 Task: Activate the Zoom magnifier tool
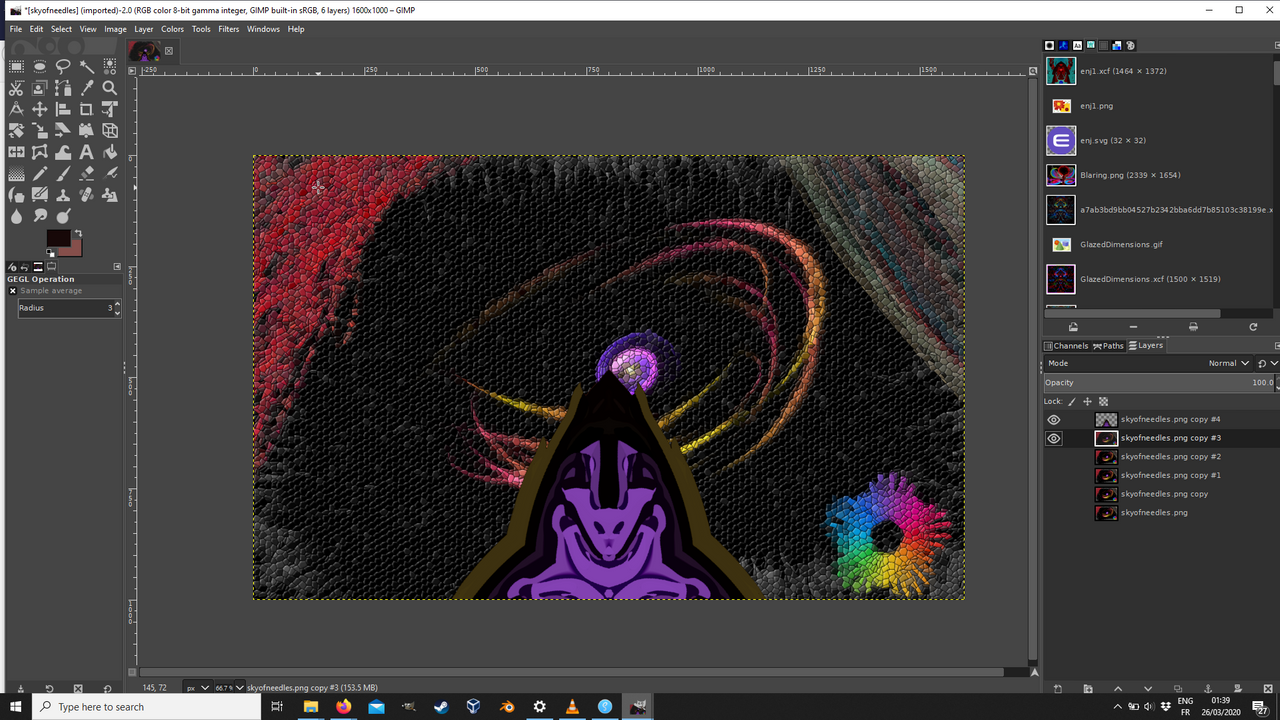pyautogui.click(x=110, y=88)
